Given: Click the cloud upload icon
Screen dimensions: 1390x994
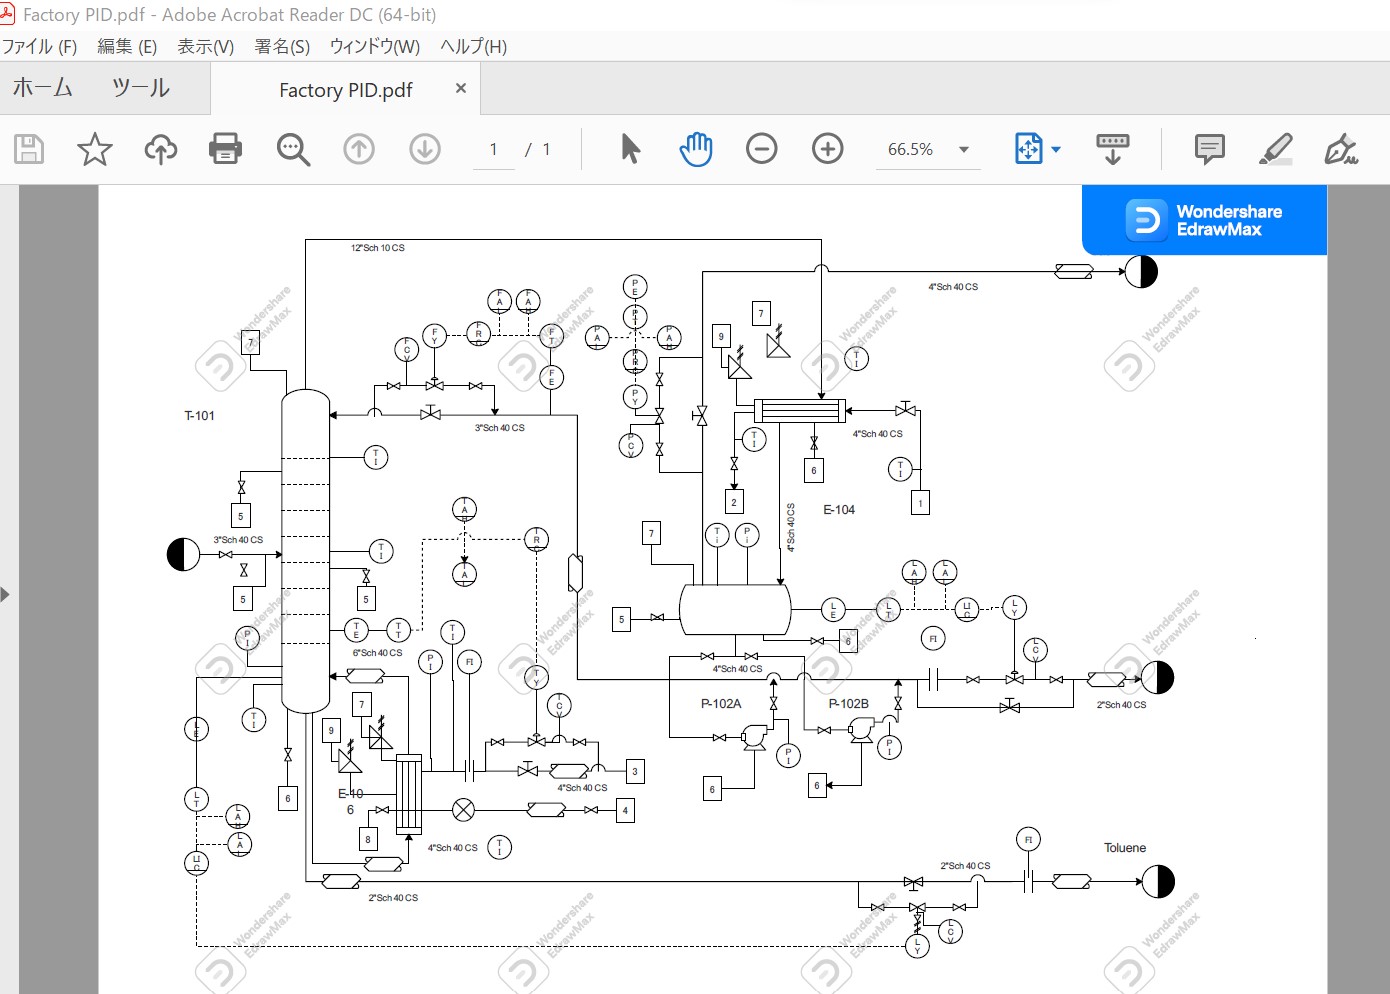Looking at the screenshot, I should tap(160, 149).
